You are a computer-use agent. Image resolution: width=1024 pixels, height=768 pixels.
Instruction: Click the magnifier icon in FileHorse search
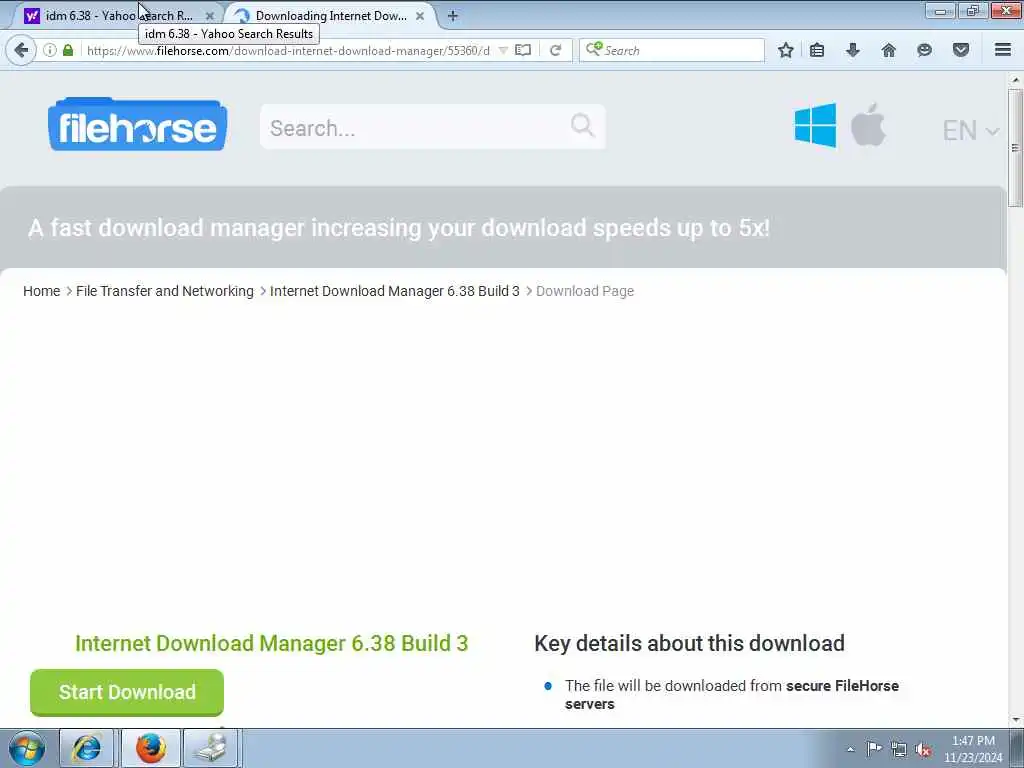coord(582,125)
